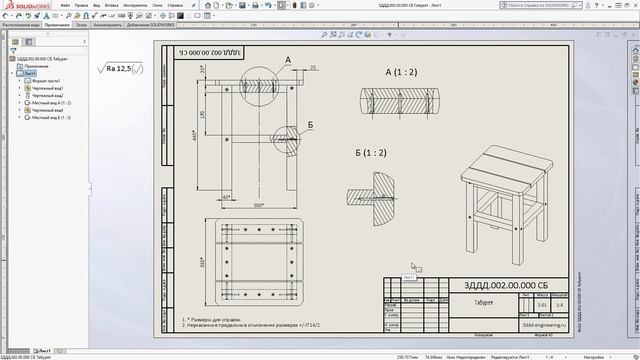Image resolution: width=640 pixels, height=360 pixels.
Task: Select the Geometric Tolerance tool
Action: point(121,16)
